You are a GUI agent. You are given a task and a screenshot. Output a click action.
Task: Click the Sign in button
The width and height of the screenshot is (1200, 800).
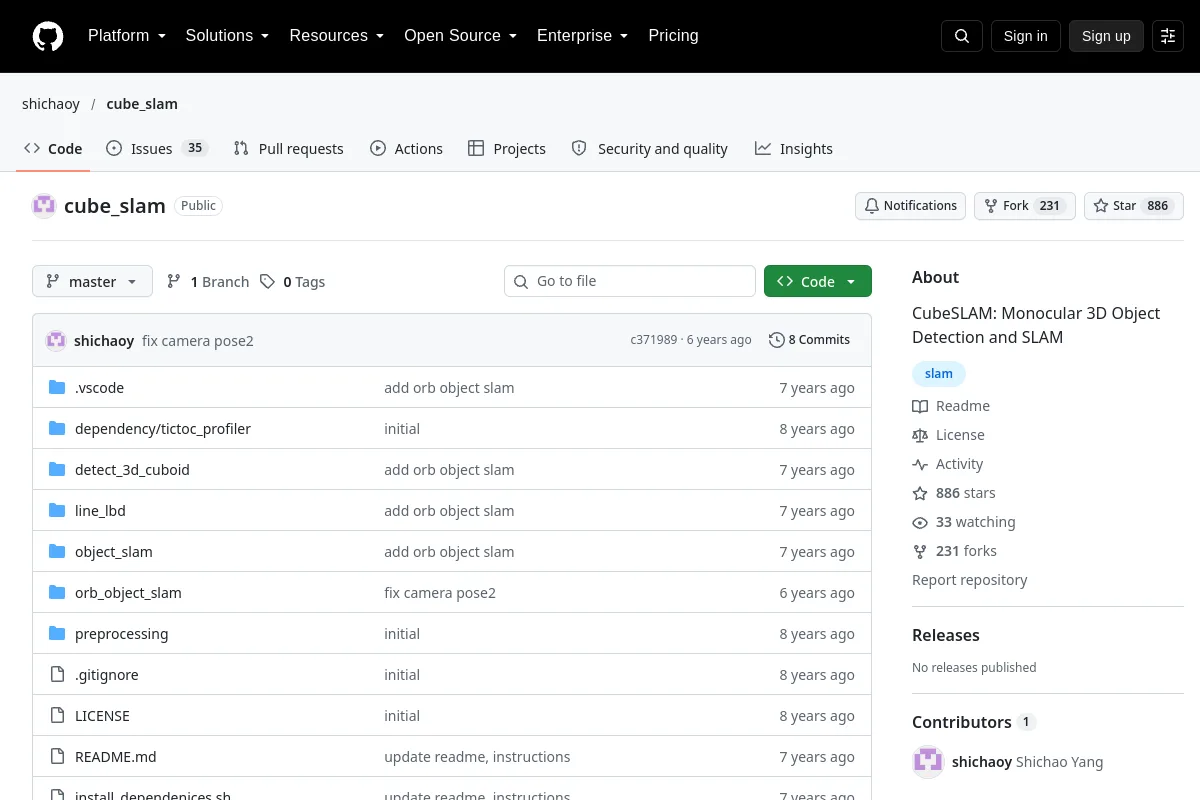[1026, 36]
